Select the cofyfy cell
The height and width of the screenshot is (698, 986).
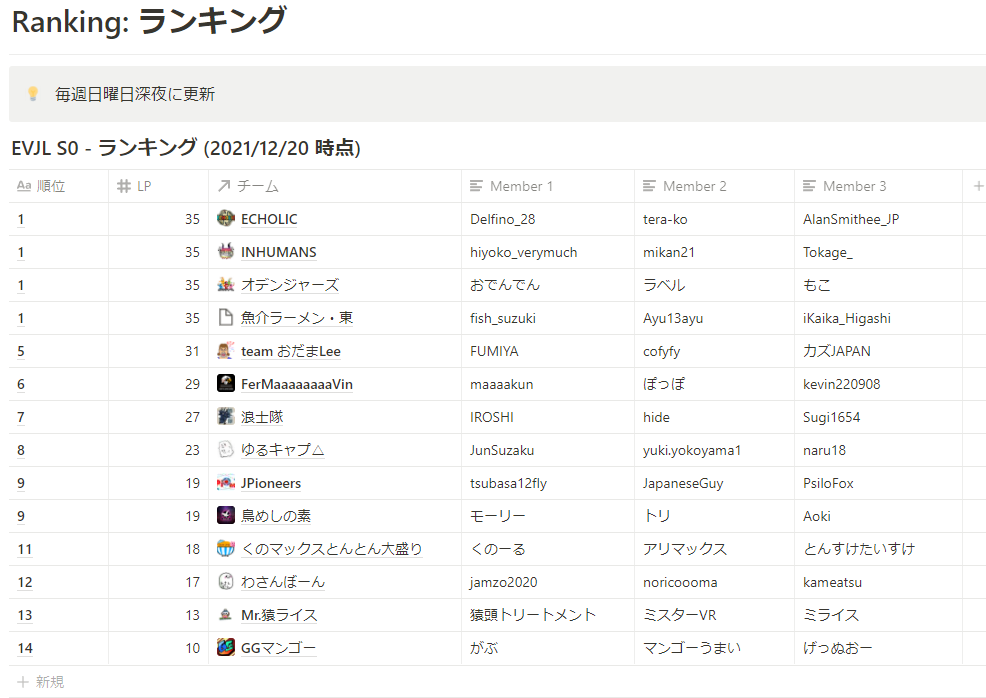(714, 351)
